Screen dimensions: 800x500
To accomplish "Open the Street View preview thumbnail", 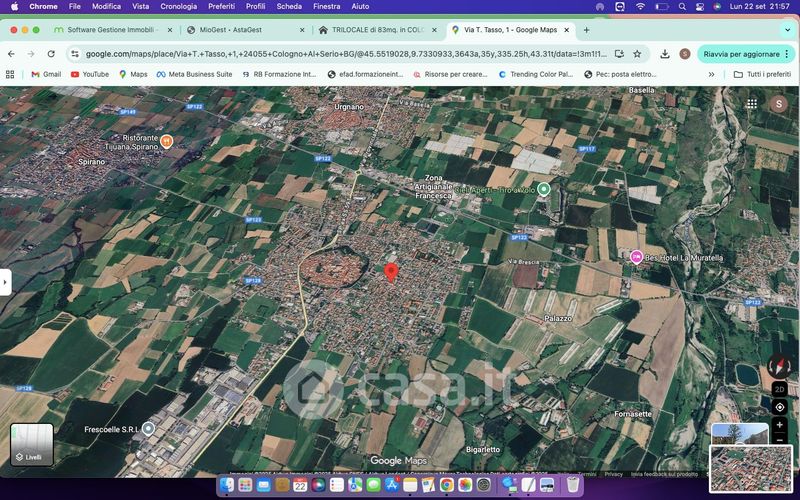I will [738, 432].
